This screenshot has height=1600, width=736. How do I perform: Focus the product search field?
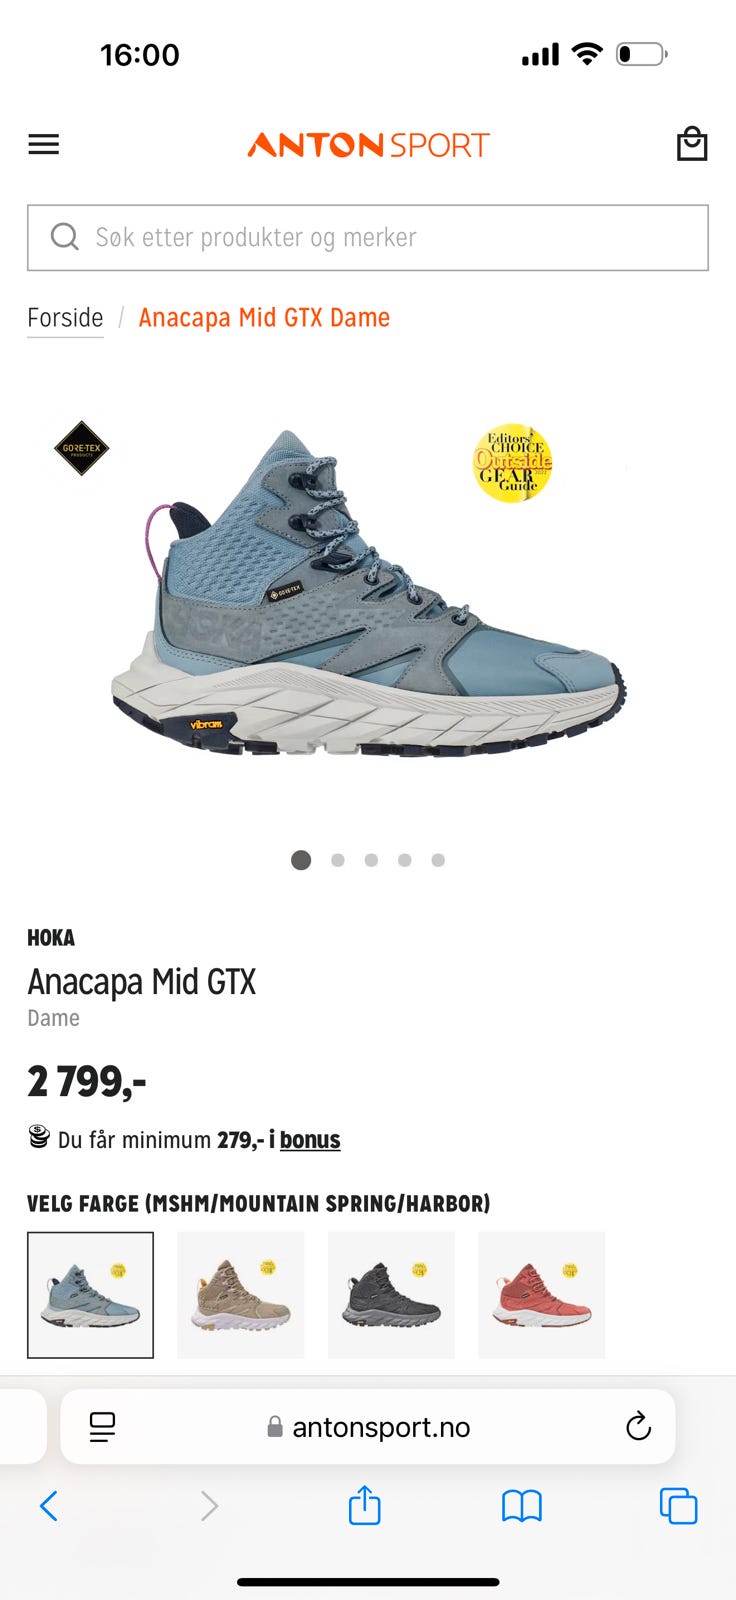pyautogui.click(x=368, y=238)
